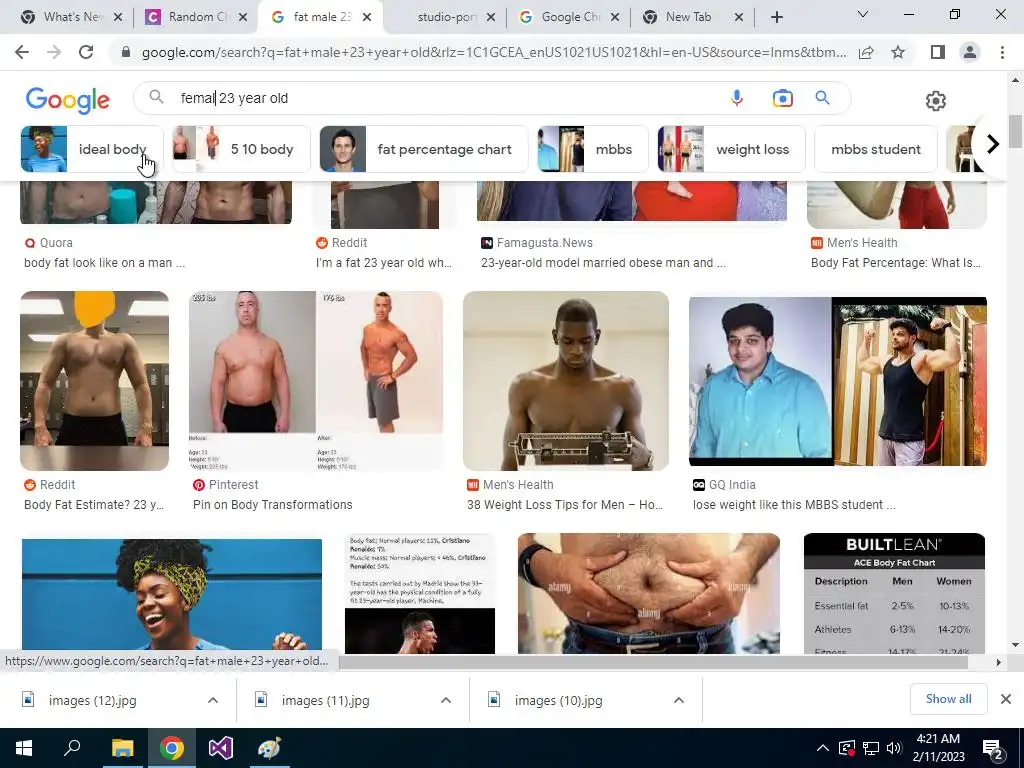Select the mbbs student chip
The height and width of the screenshot is (768, 1024).
[876, 149]
